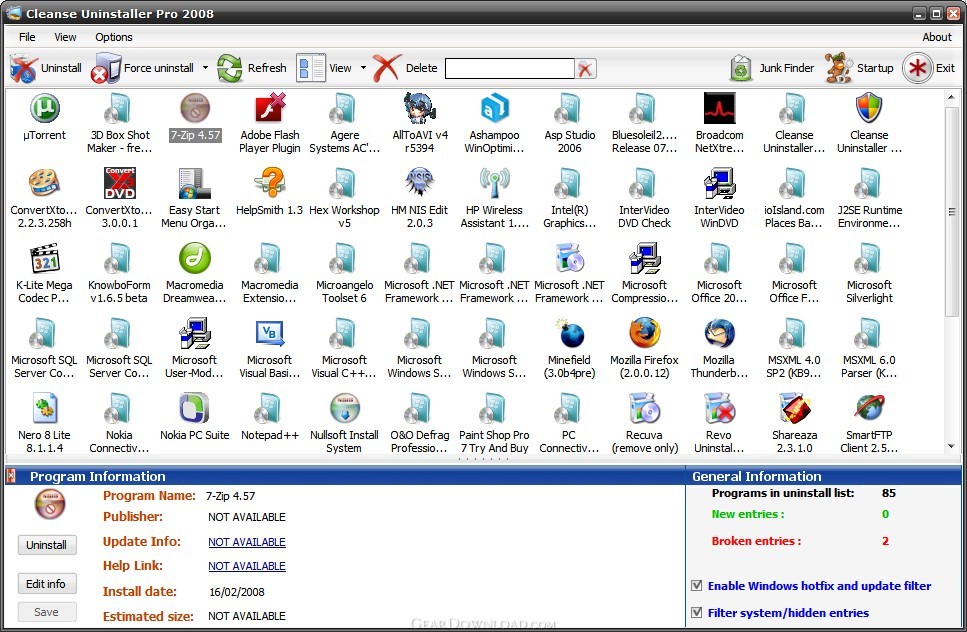Click the search text field in toolbar
Screen dimensions: 967x632
[x=509, y=68]
